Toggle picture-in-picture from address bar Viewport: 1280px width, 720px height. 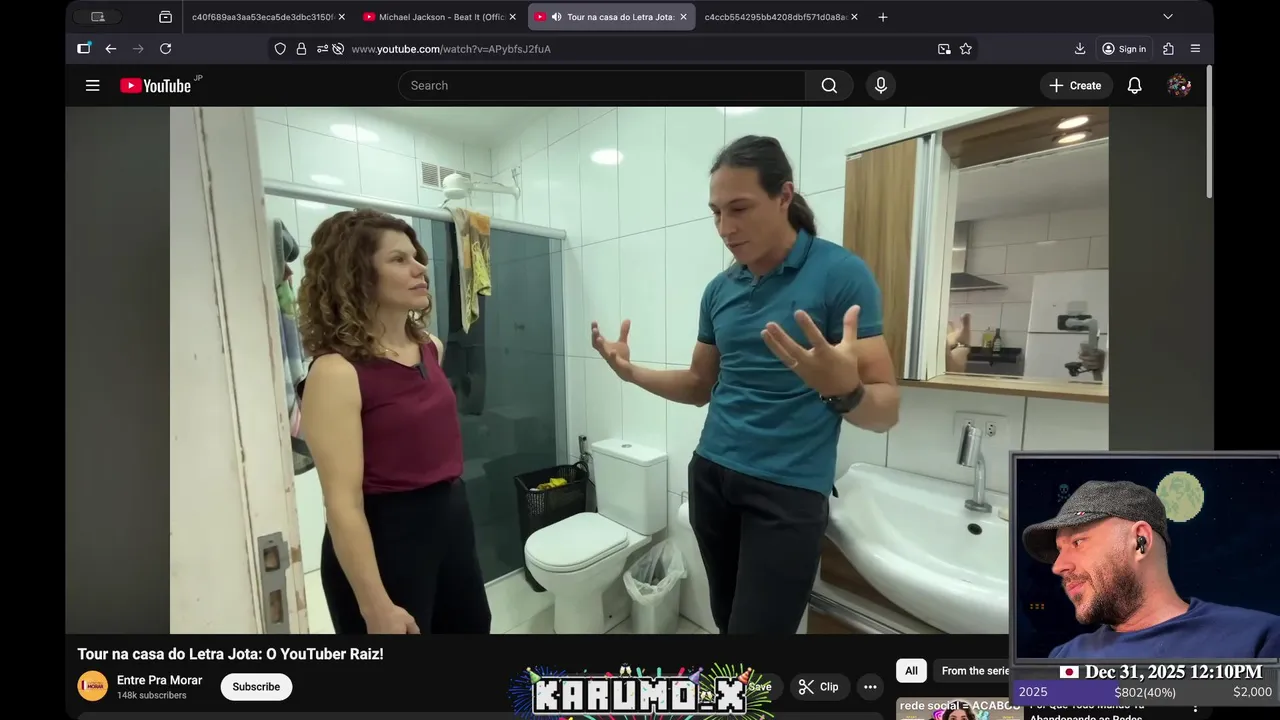[x=944, y=49]
